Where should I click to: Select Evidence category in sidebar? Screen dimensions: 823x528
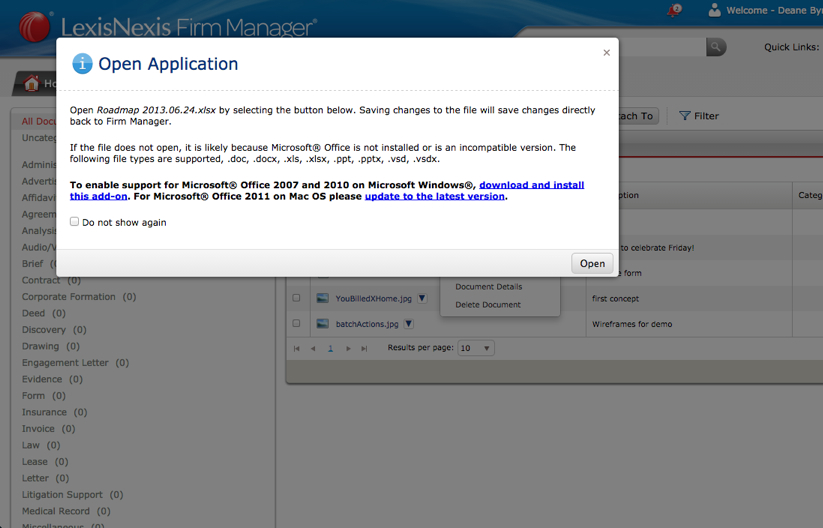click(x=52, y=379)
